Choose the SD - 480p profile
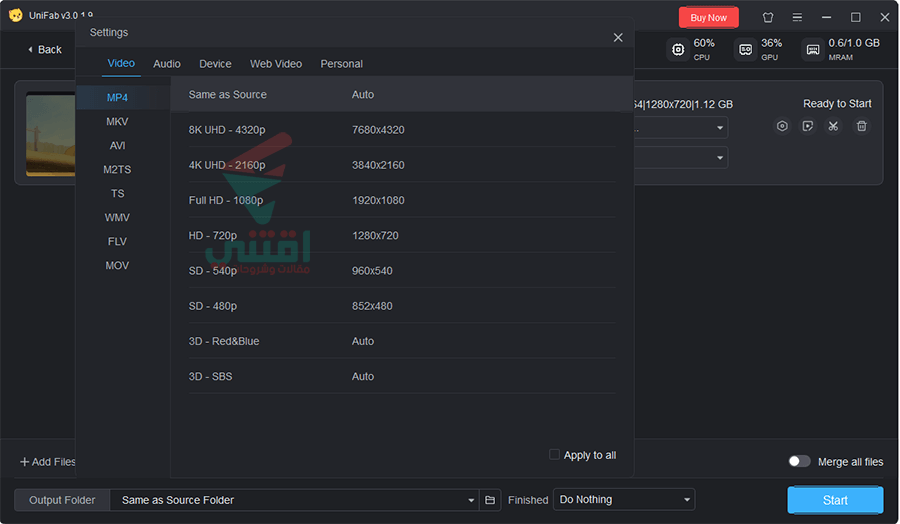Screen dimensions: 900x524 402,306
